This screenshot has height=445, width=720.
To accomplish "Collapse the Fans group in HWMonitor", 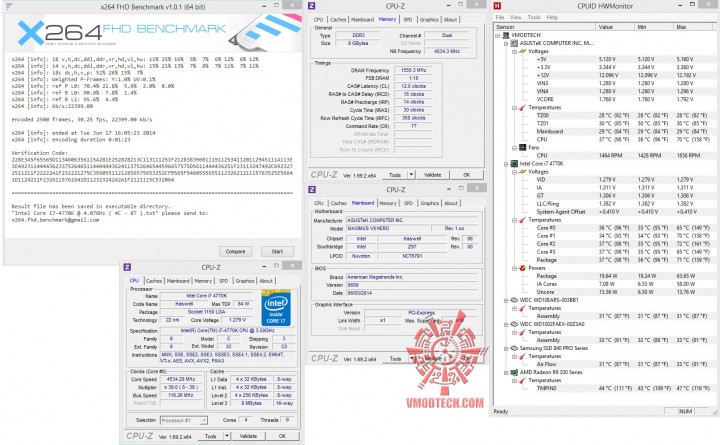I will [x=514, y=148].
